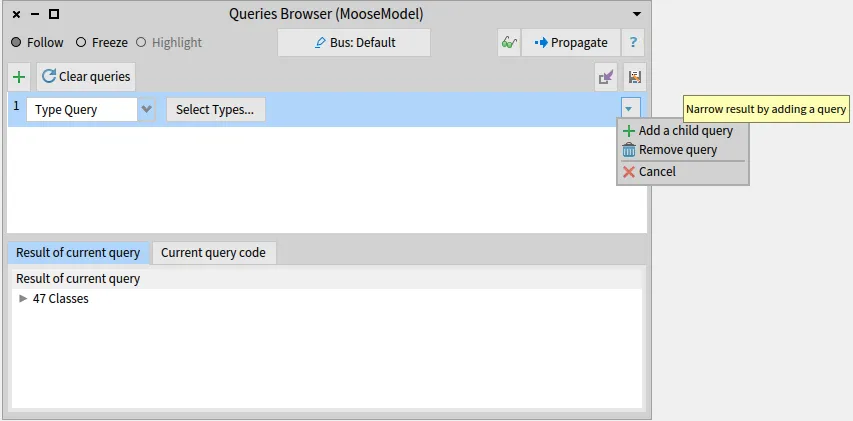Close the Queries Browser window
Image resolution: width=853 pixels, height=421 pixels.
pyautogui.click(x=16, y=14)
